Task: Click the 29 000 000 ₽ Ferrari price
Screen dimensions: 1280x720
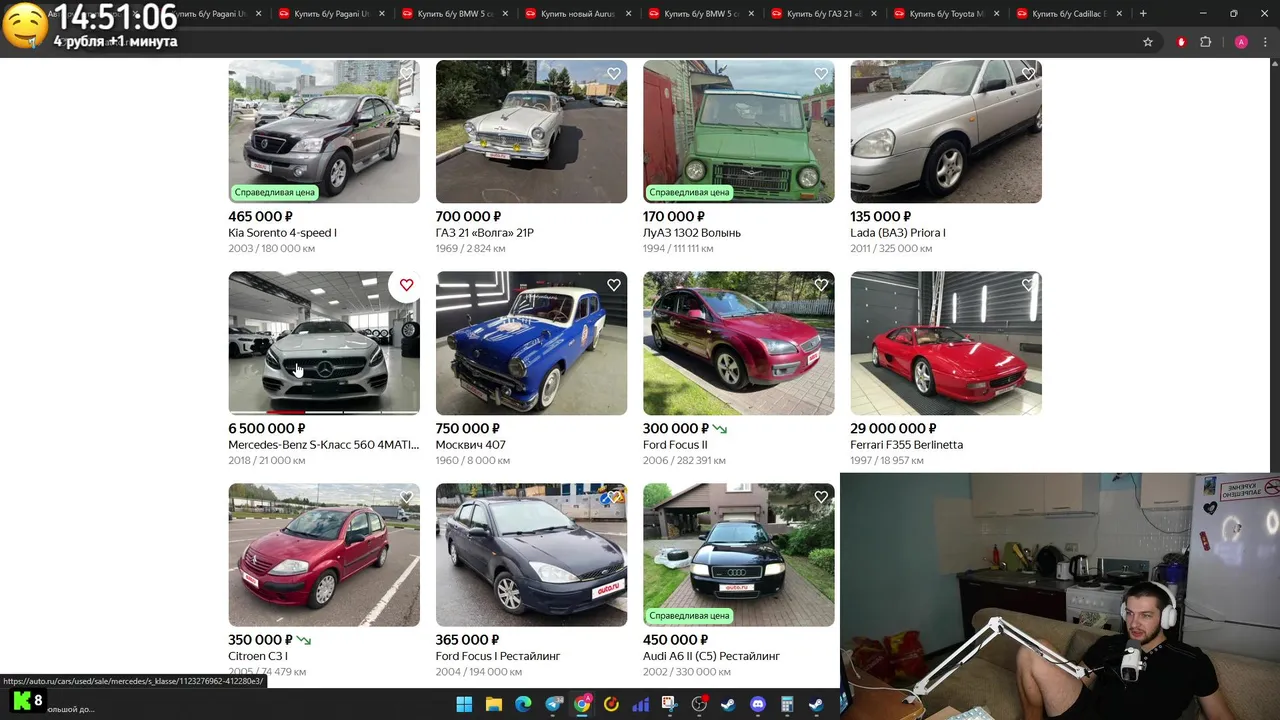Action: point(893,428)
